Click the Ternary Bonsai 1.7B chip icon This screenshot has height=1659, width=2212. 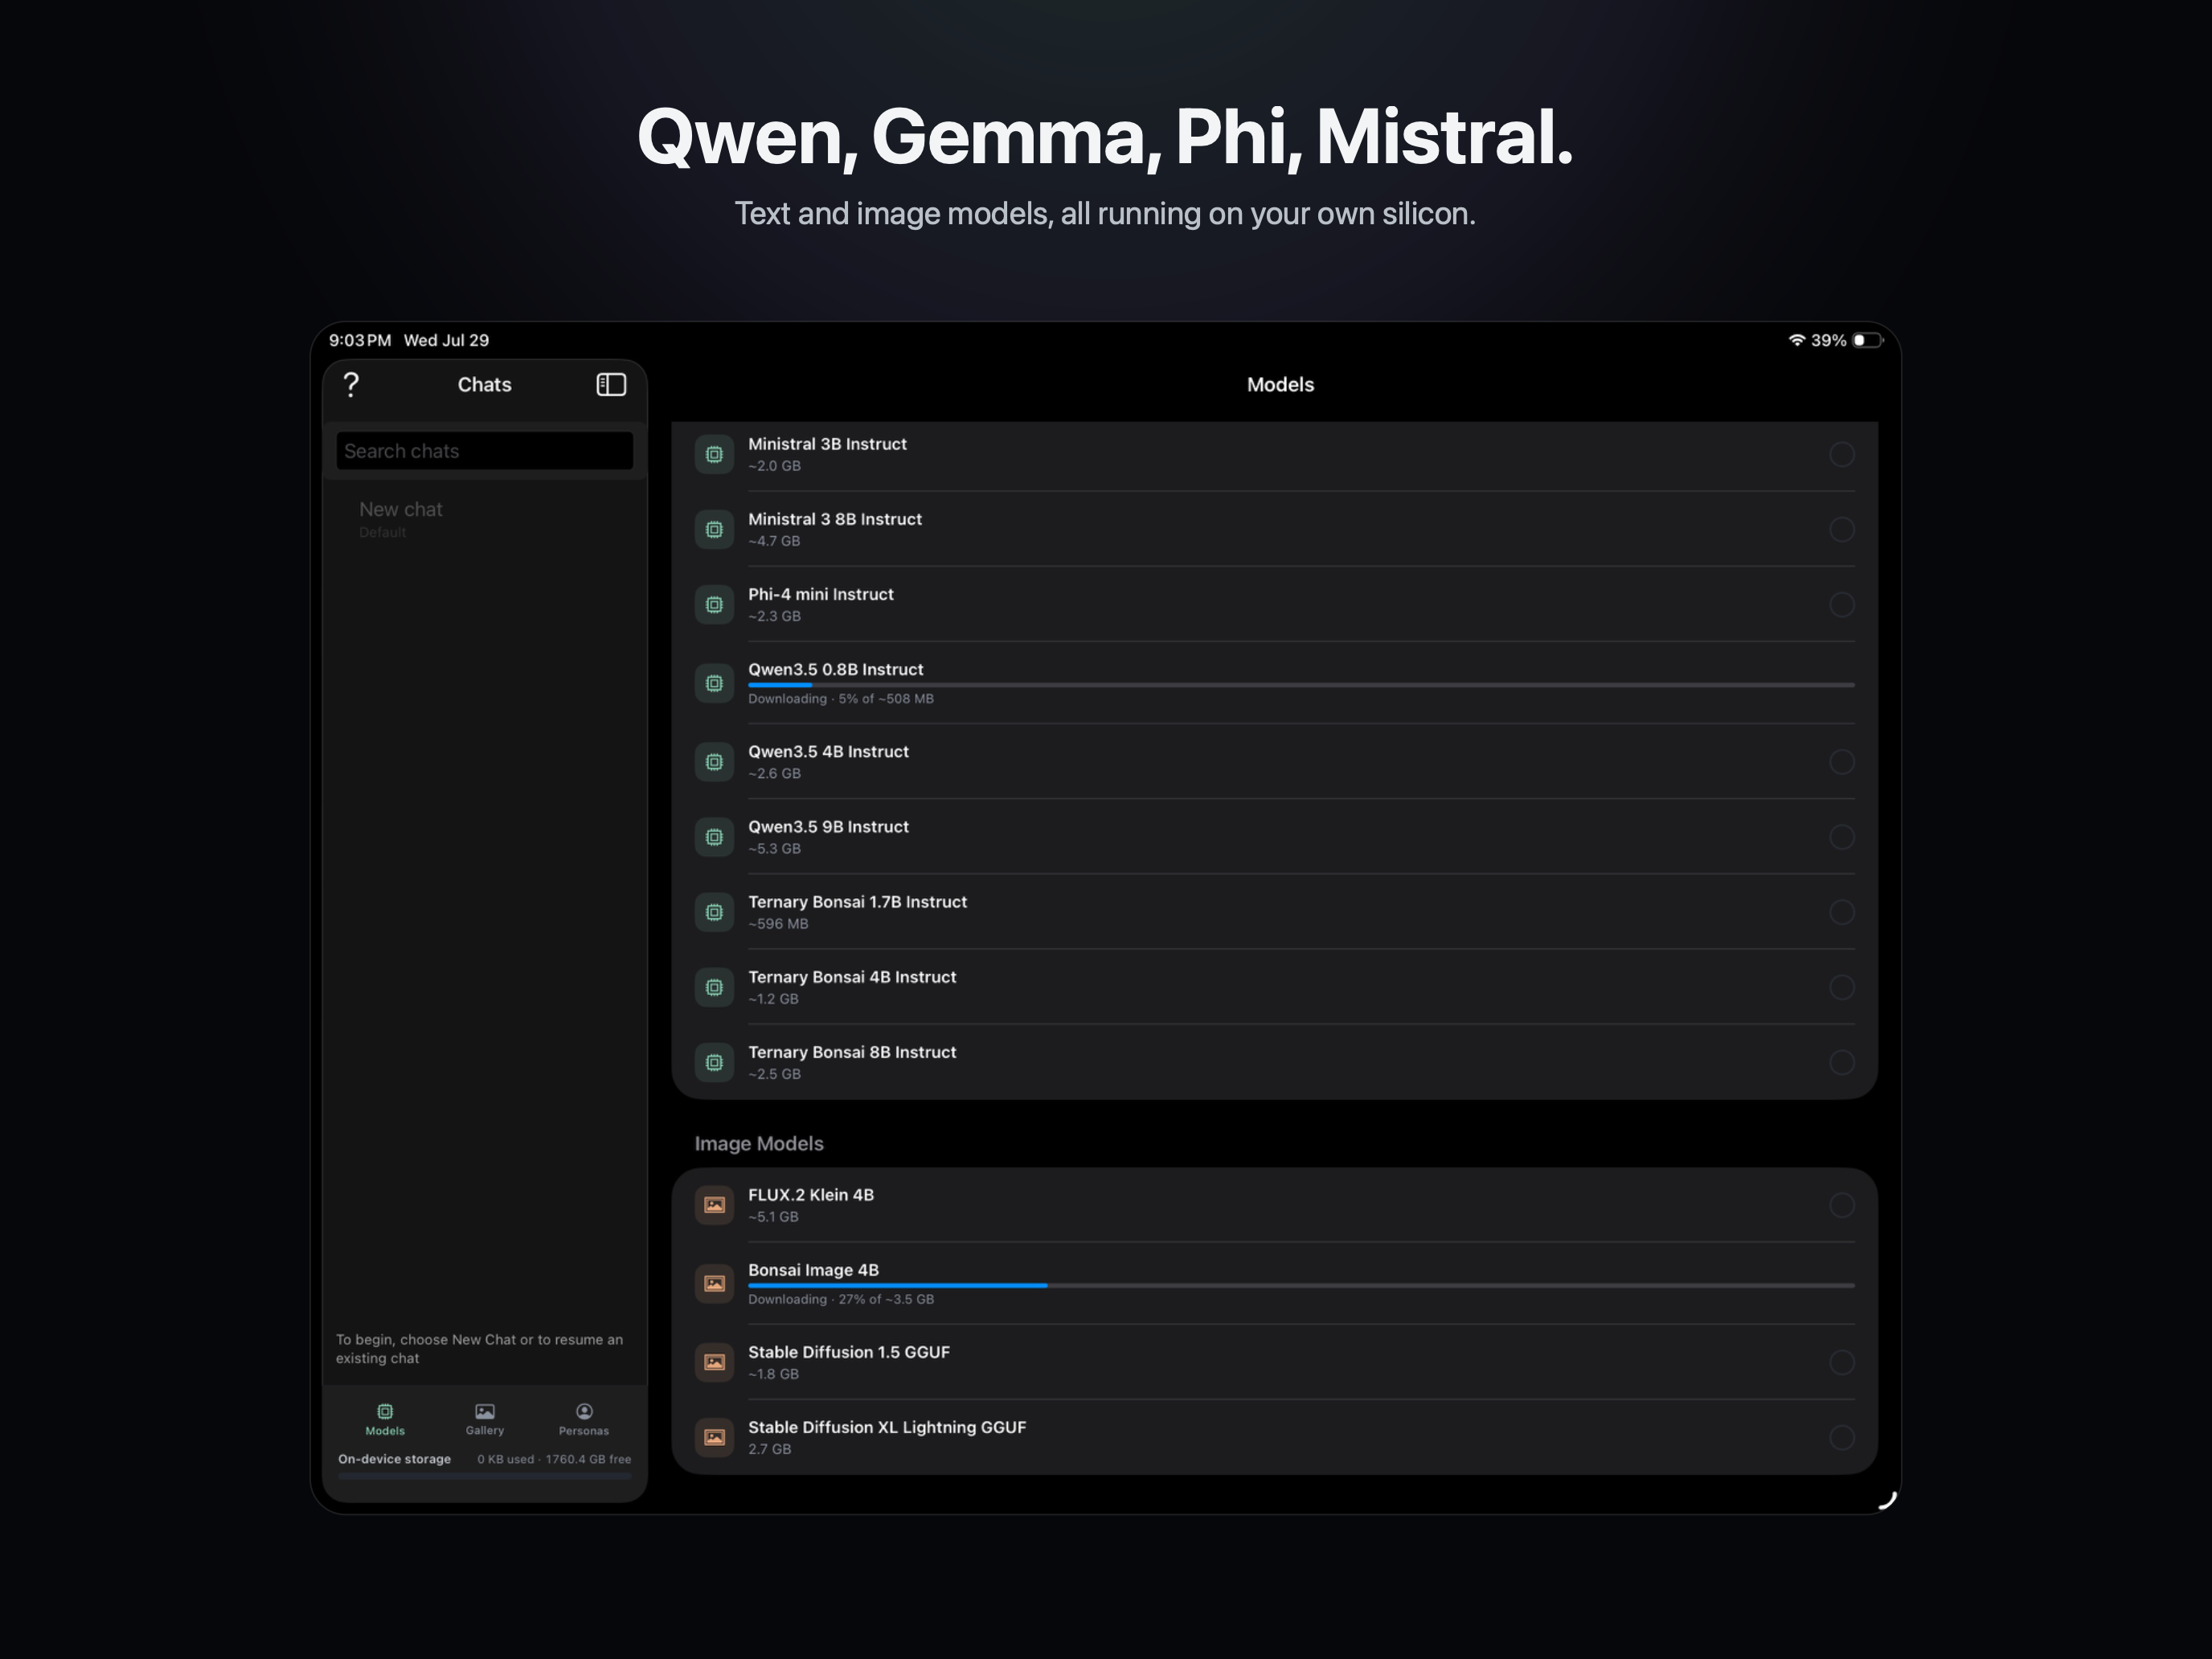(x=714, y=912)
